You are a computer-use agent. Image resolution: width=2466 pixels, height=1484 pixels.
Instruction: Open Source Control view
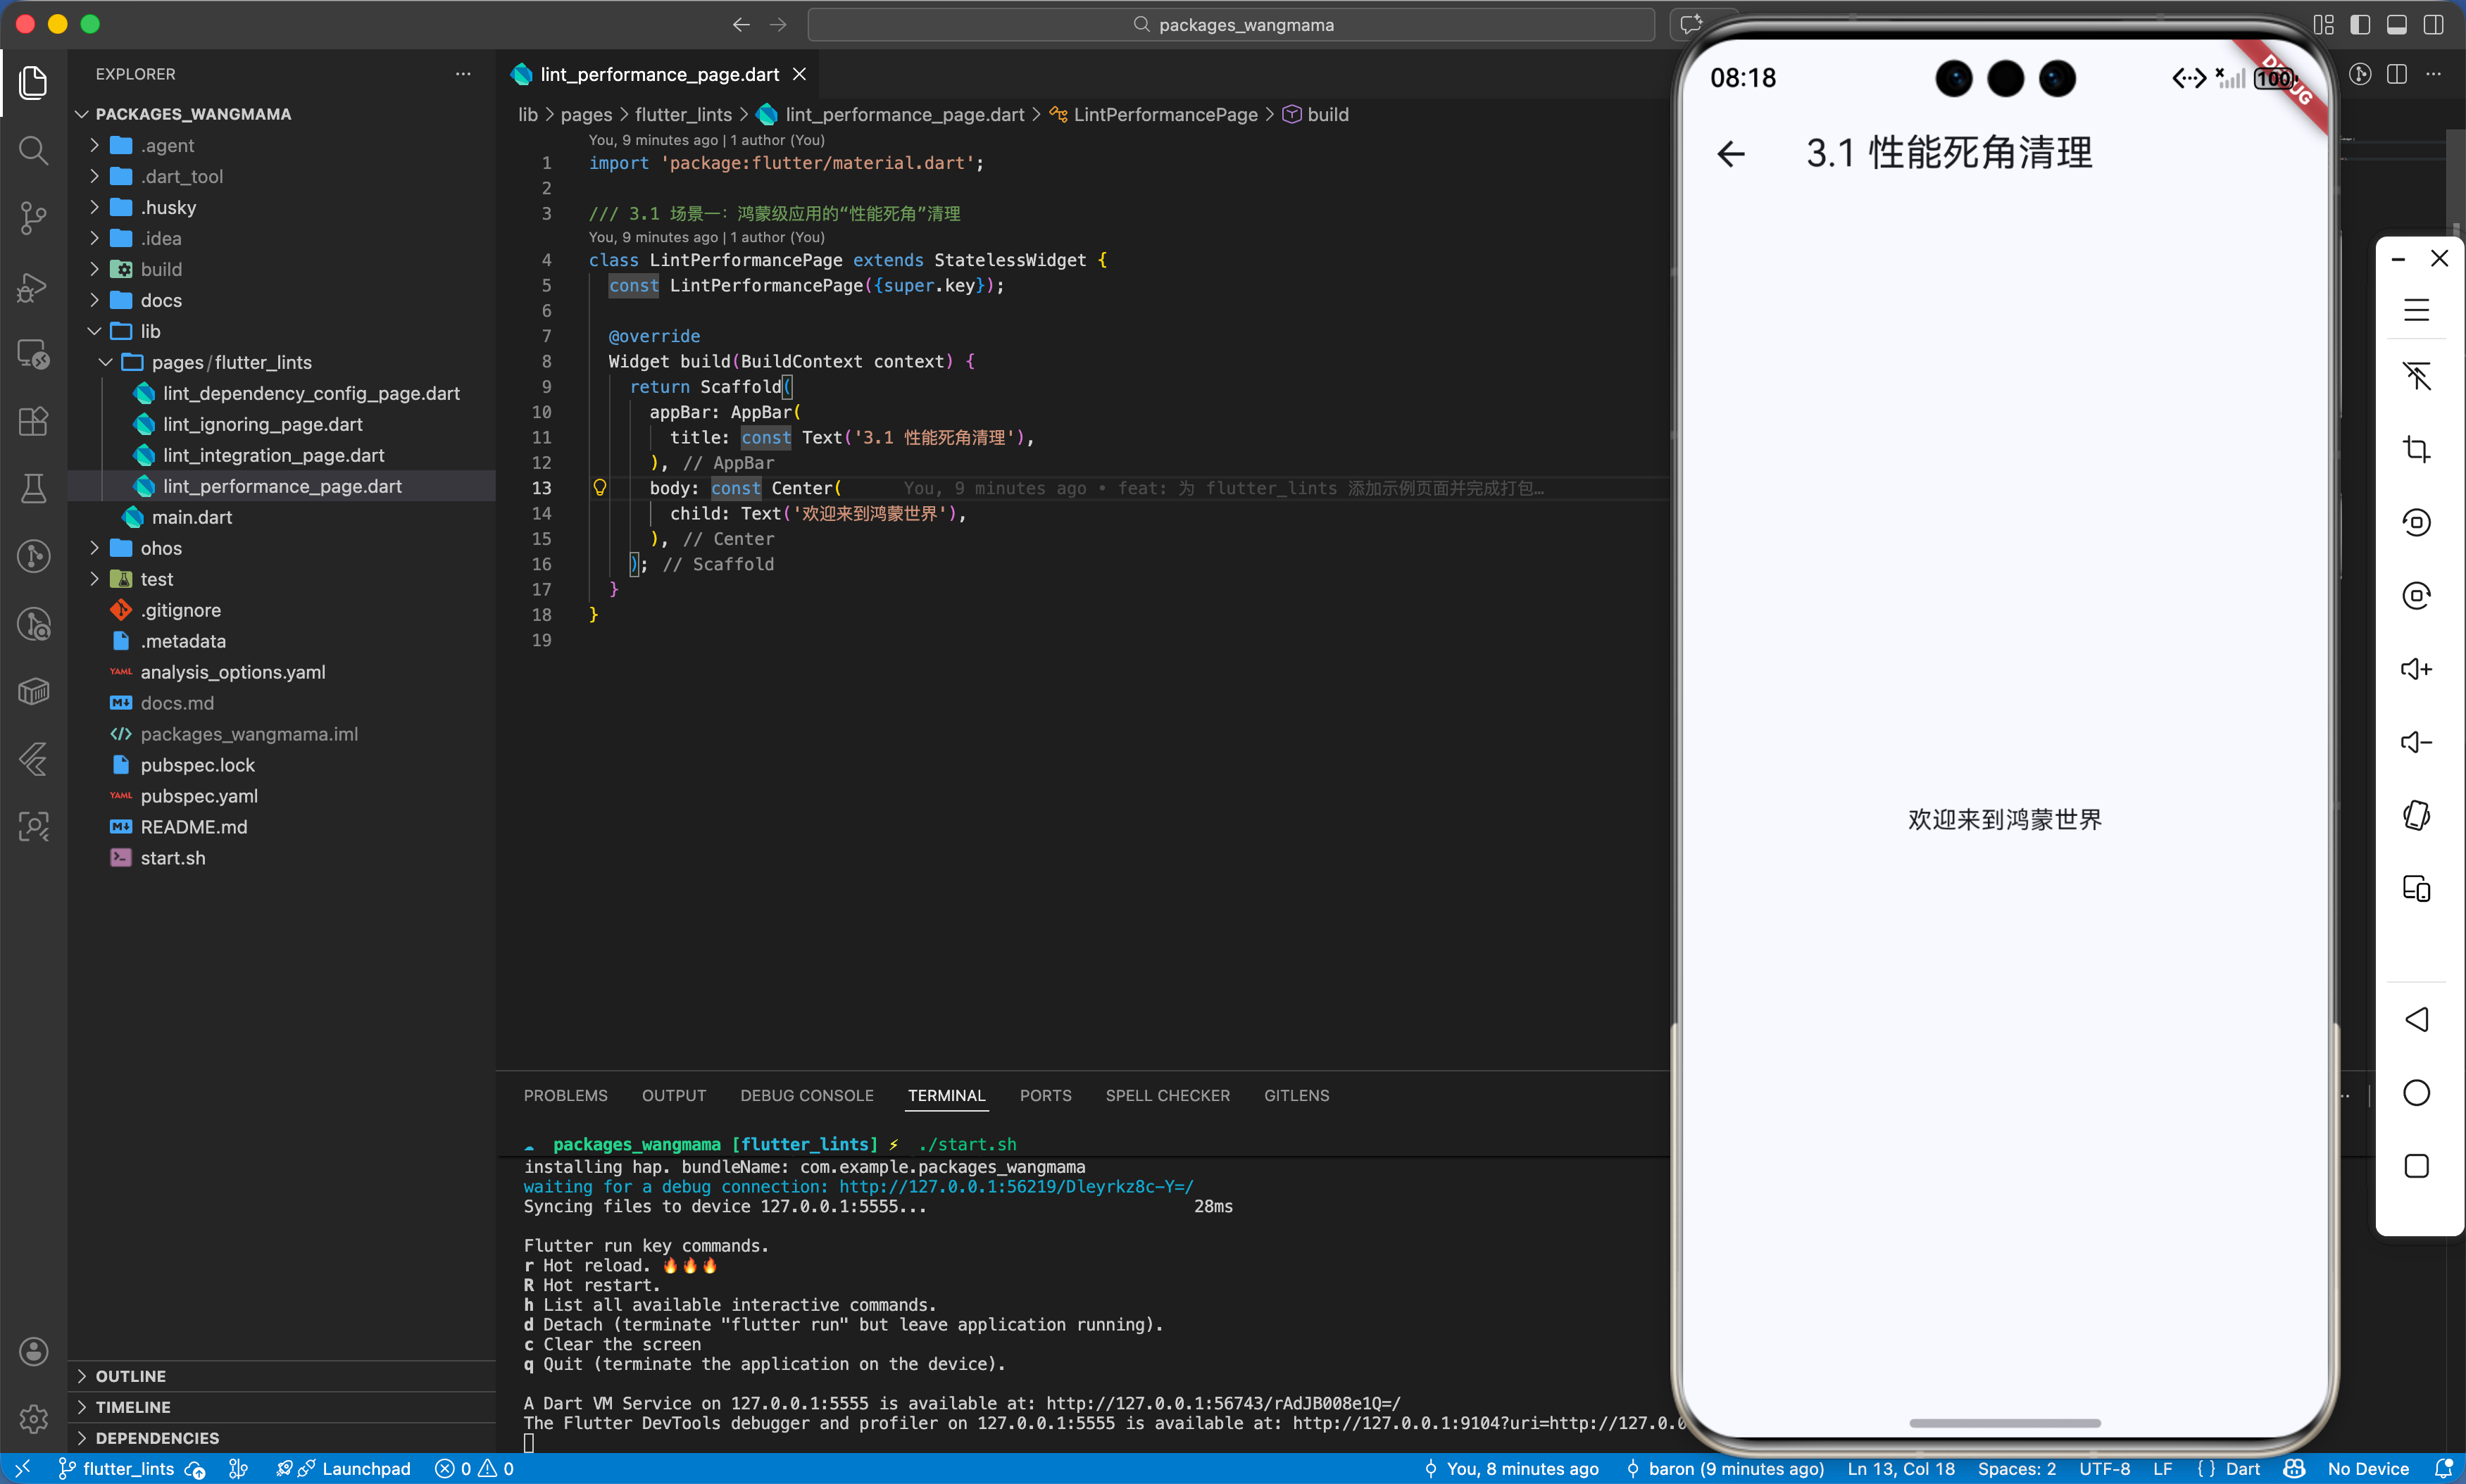pos(33,218)
